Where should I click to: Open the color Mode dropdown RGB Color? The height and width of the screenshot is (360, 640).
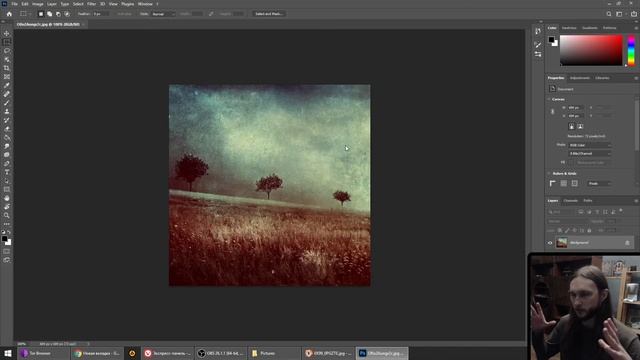coord(590,145)
